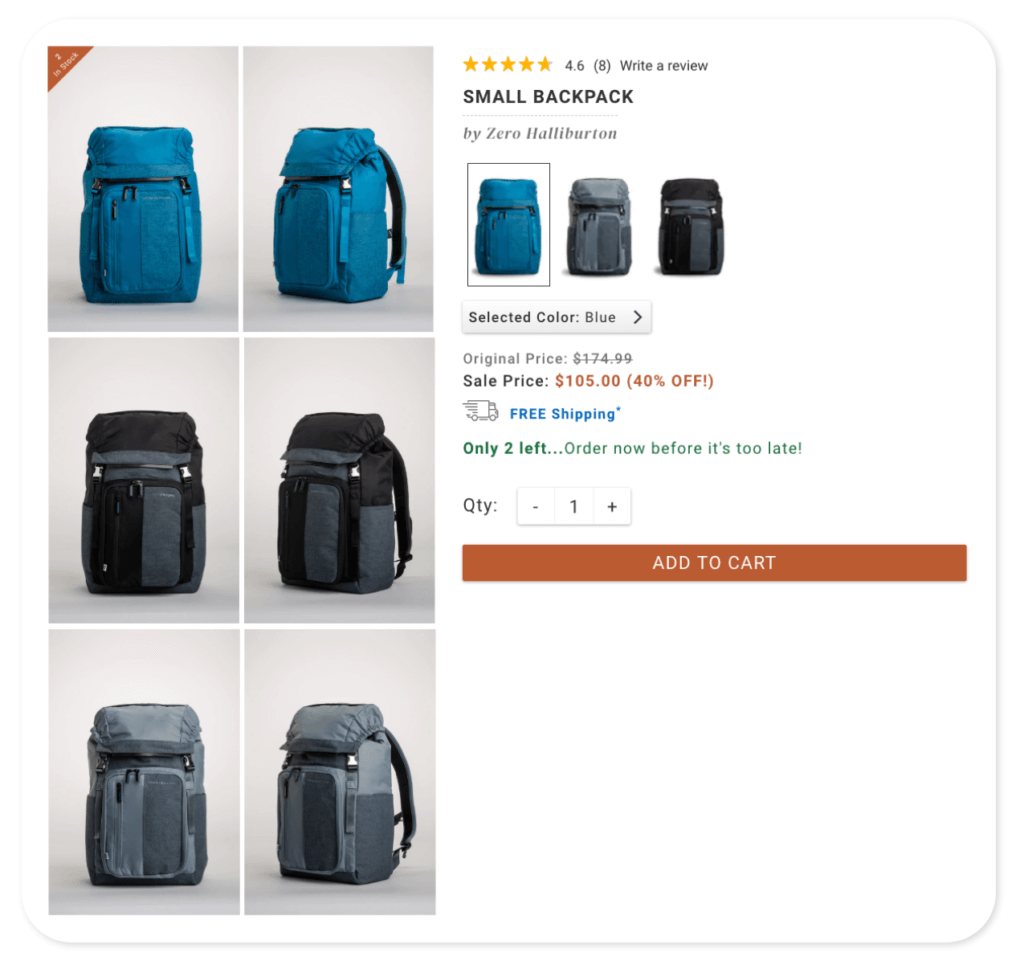1024x969 pixels.
Task: Open the Selected Color: Blue dropdown
Action: click(x=556, y=317)
